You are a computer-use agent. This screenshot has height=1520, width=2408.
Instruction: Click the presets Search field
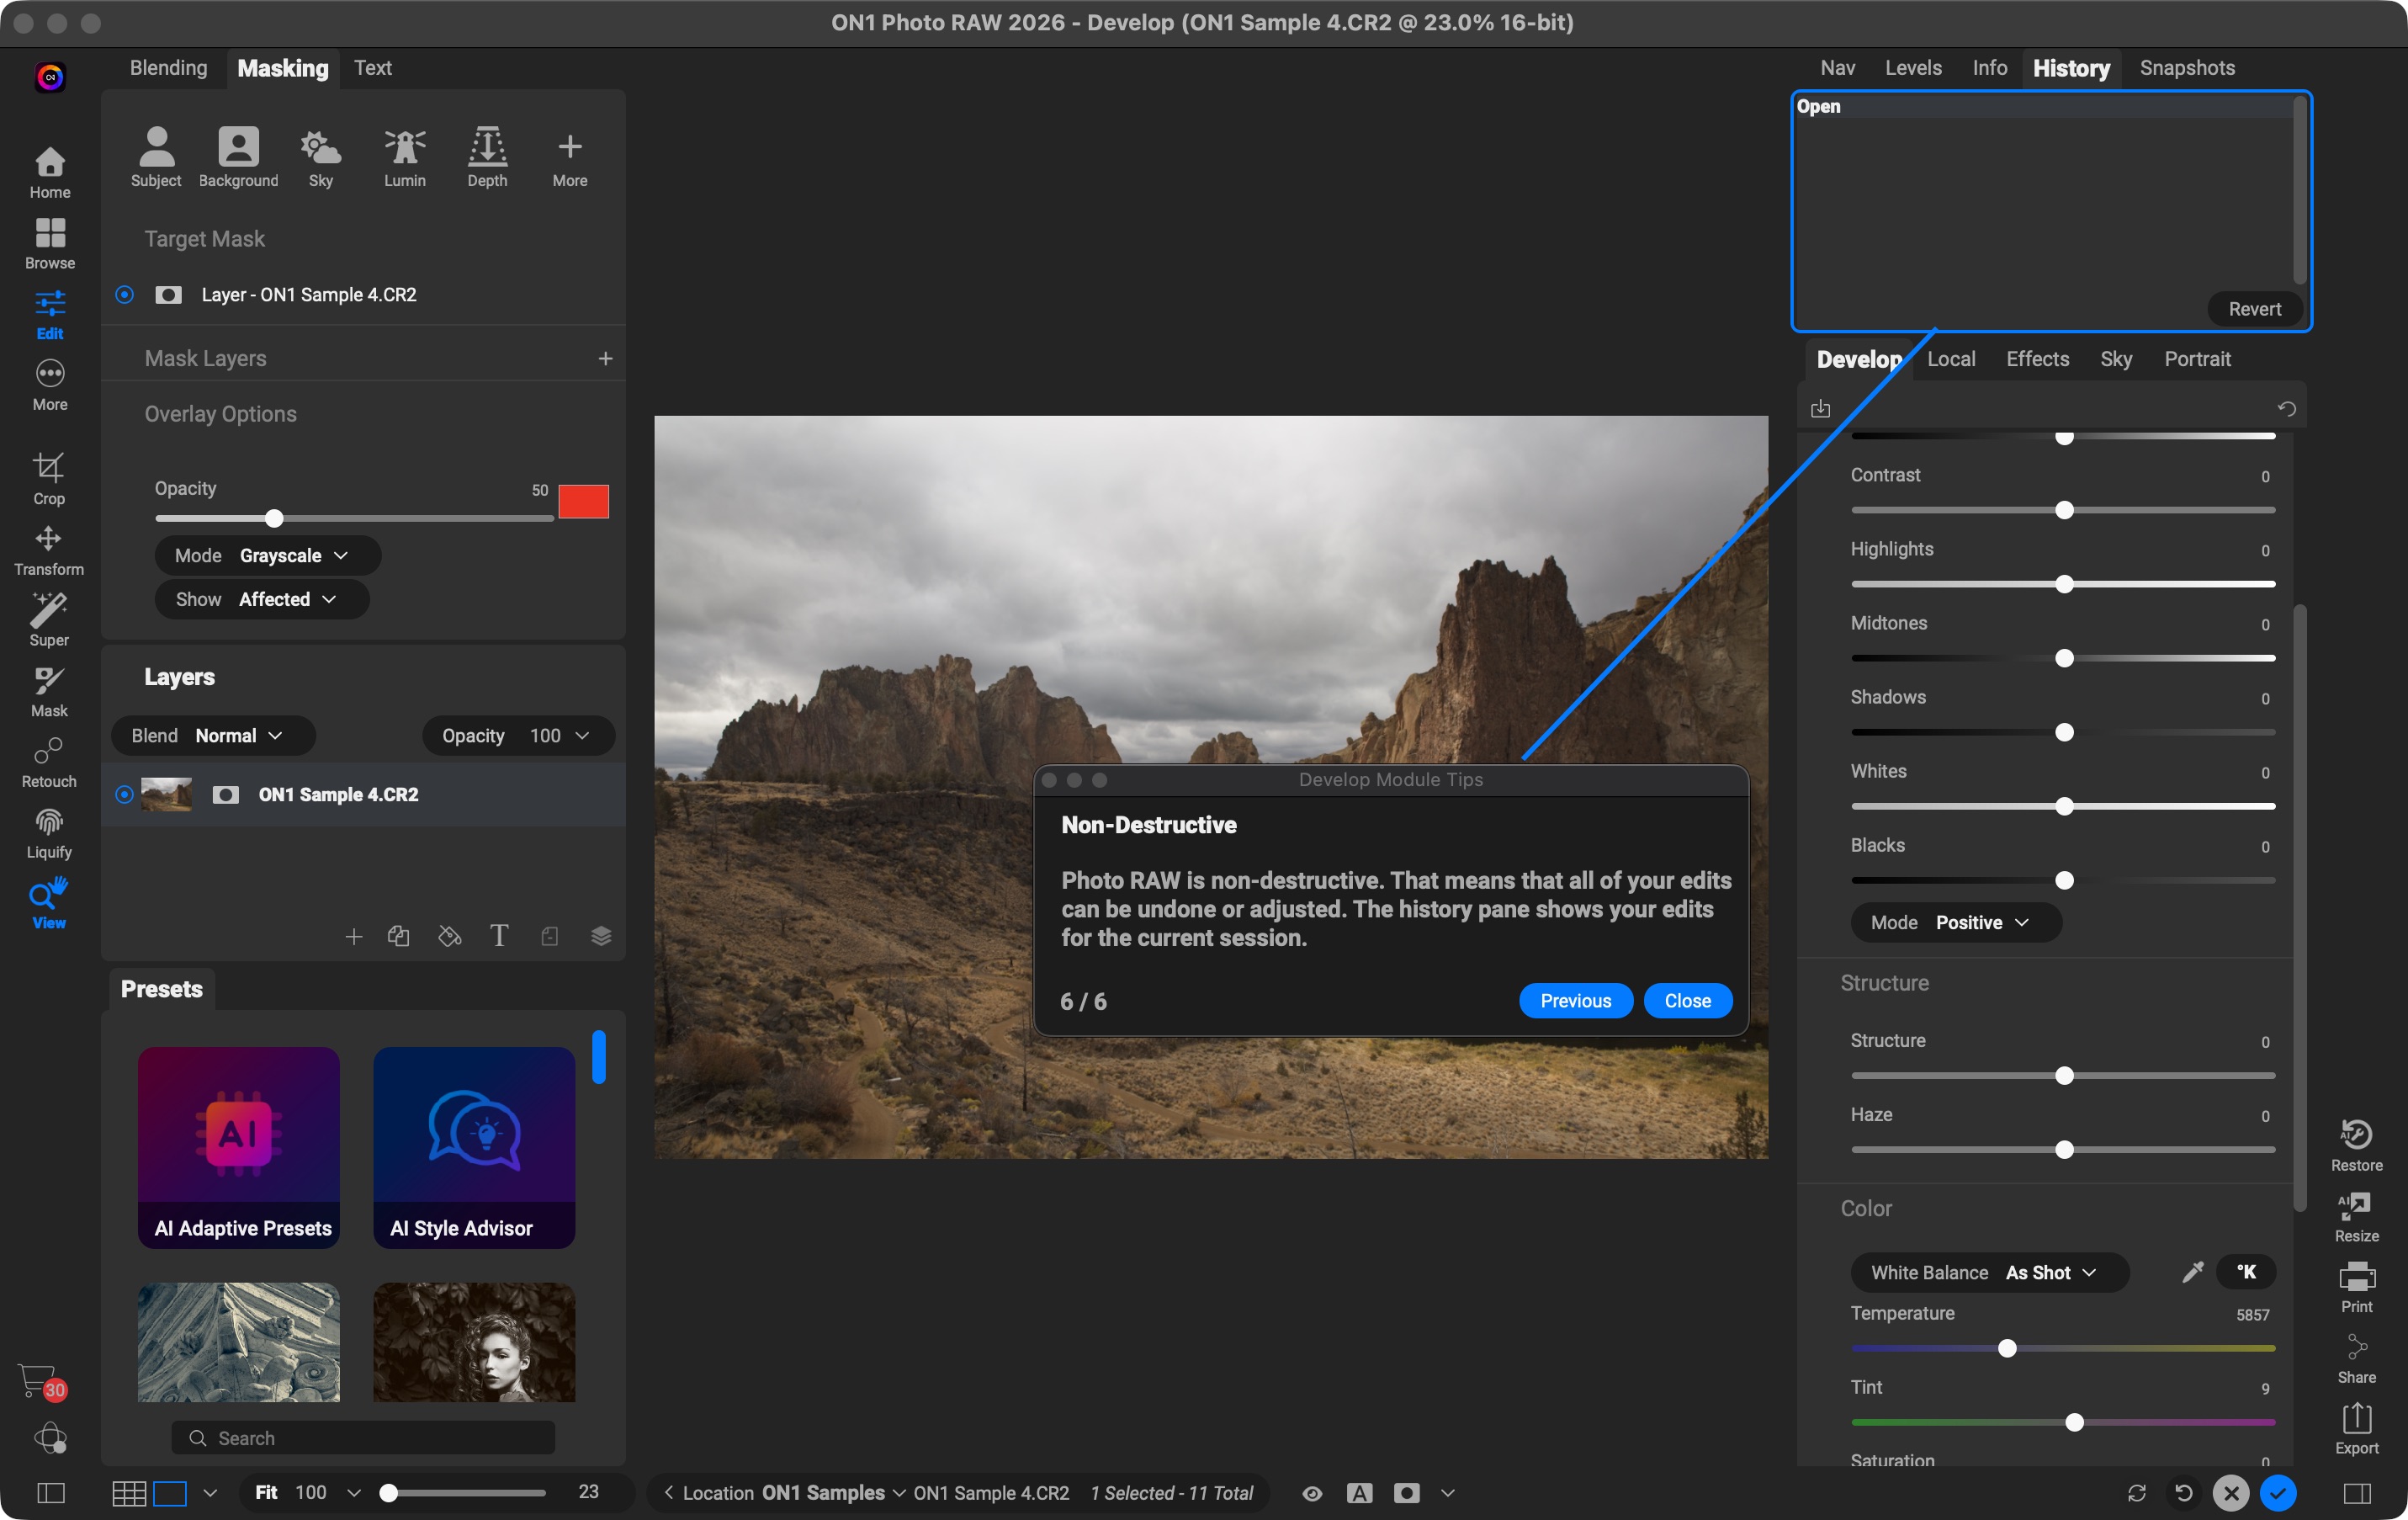[x=363, y=1438]
